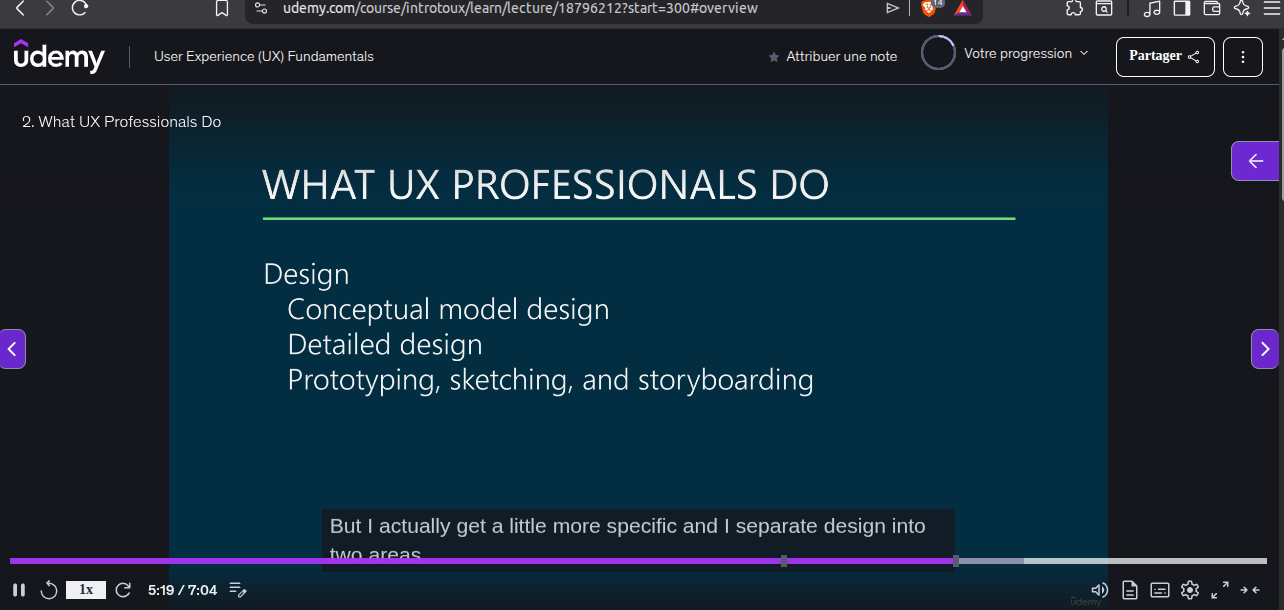Image resolution: width=1284 pixels, height=610 pixels.
Task: Mute the video volume
Action: [x=1099, y=590]
